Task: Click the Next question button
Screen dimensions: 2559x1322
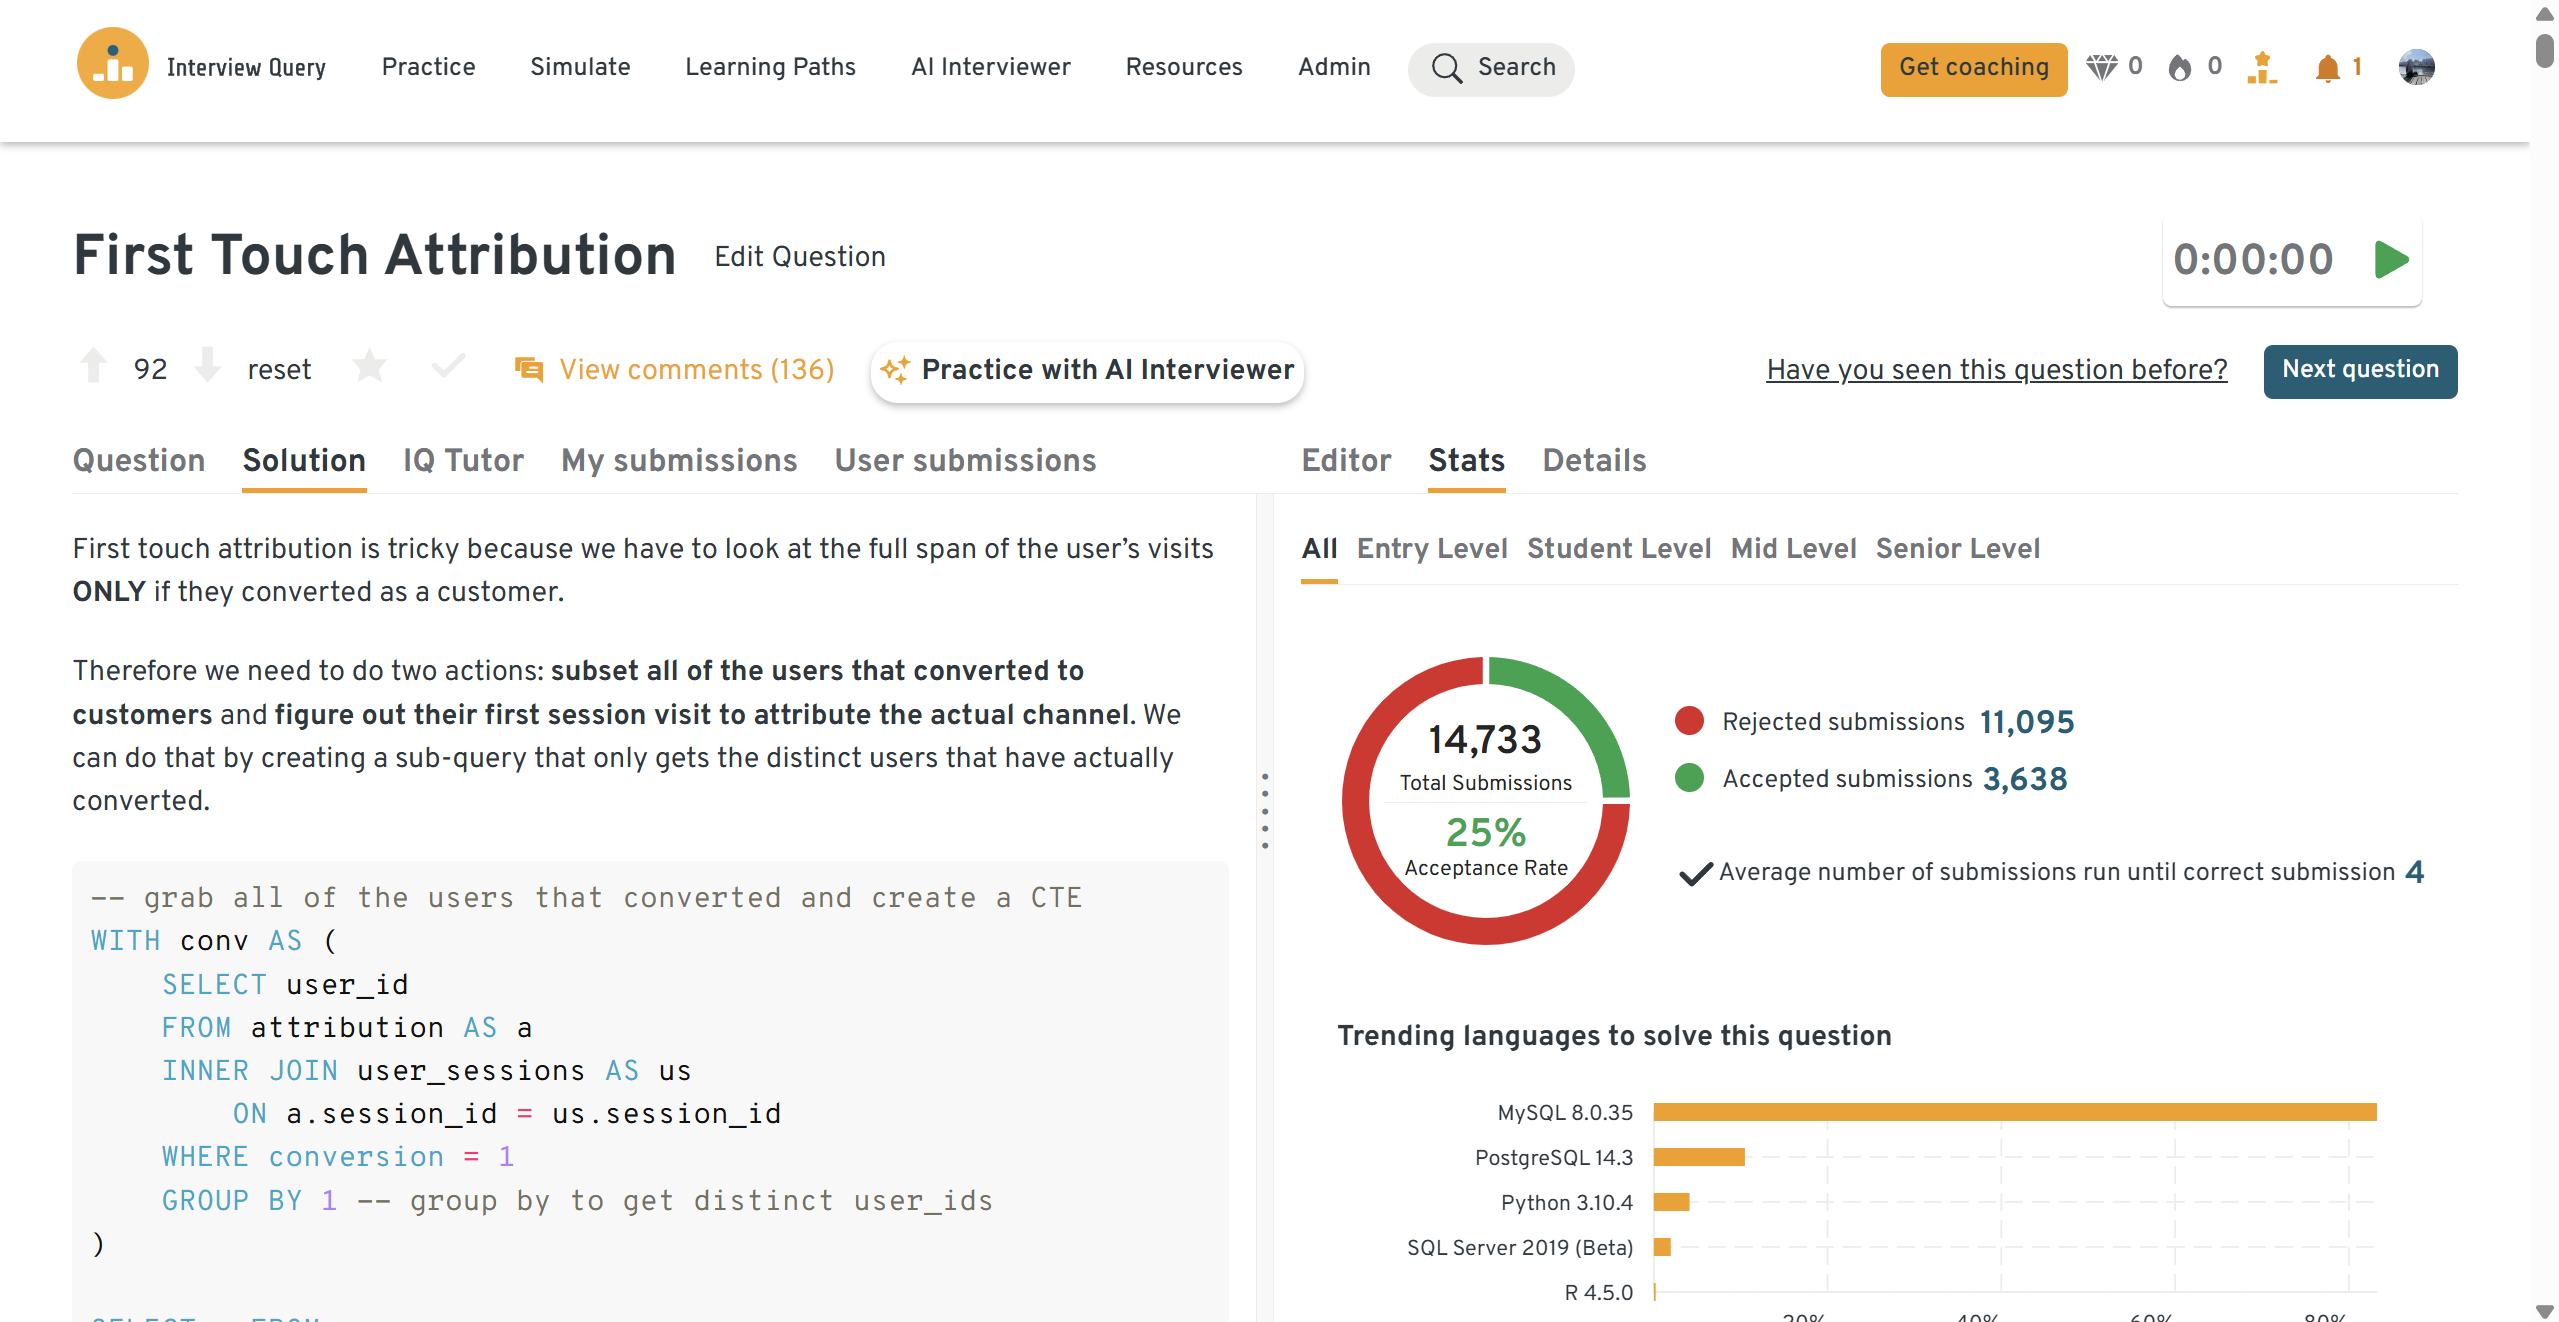Action: [x=2360, y=370]
